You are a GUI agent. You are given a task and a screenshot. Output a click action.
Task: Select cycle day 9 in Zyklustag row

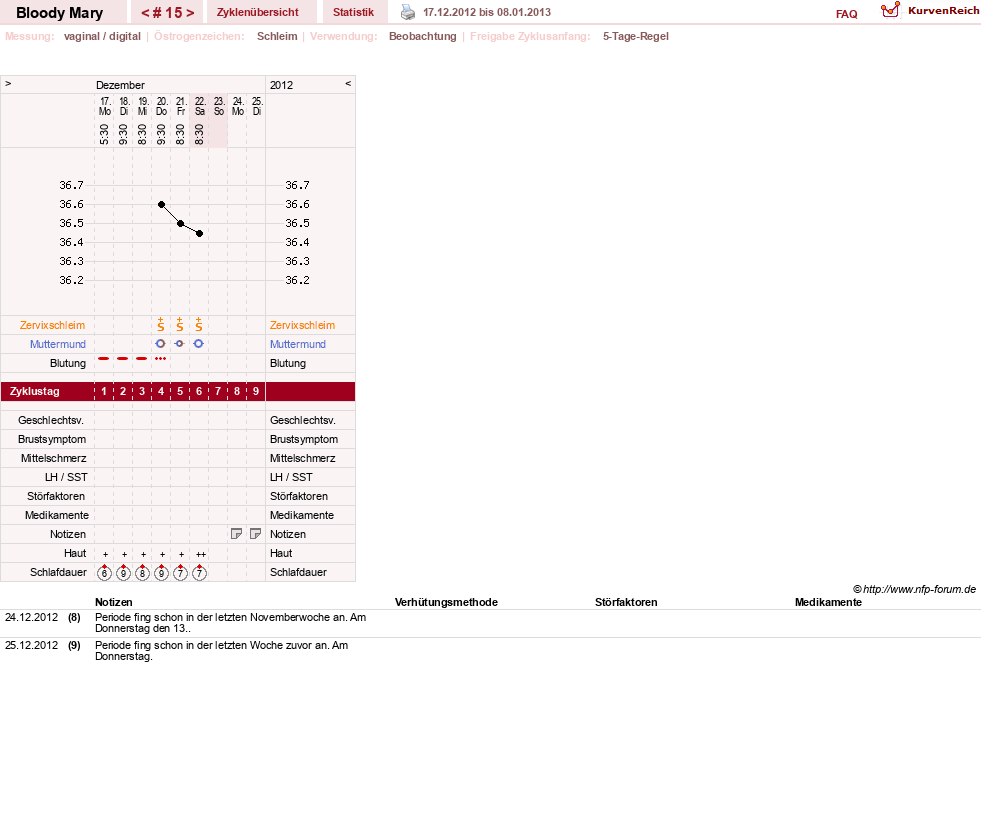pyautogui.click(x=256, y=391)
